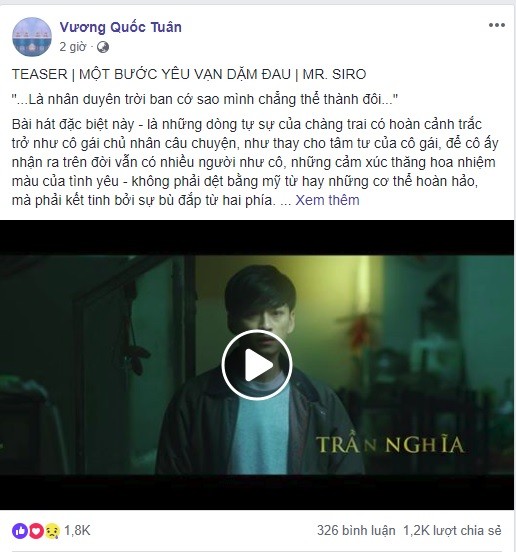This screenshot has height=552, width=516.
Task: Click the Vương Quốc Tuân name link
Action: (x=121, y=27)
